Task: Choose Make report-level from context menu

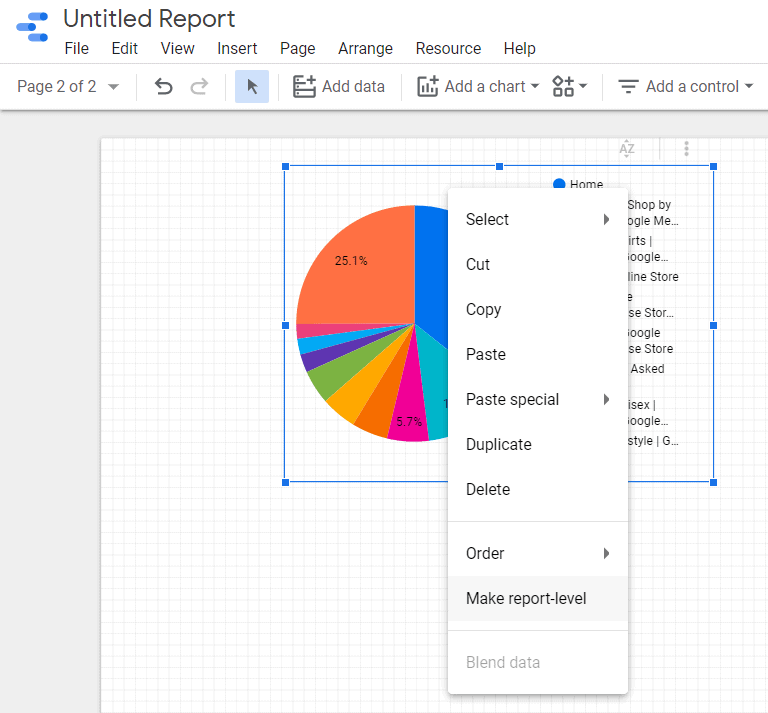Action: point(527,599)
